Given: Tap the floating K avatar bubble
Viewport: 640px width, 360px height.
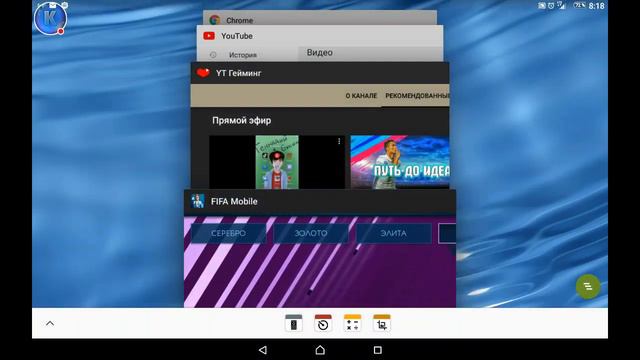Looking at the screenshot, I should click(x=50, y=18).
